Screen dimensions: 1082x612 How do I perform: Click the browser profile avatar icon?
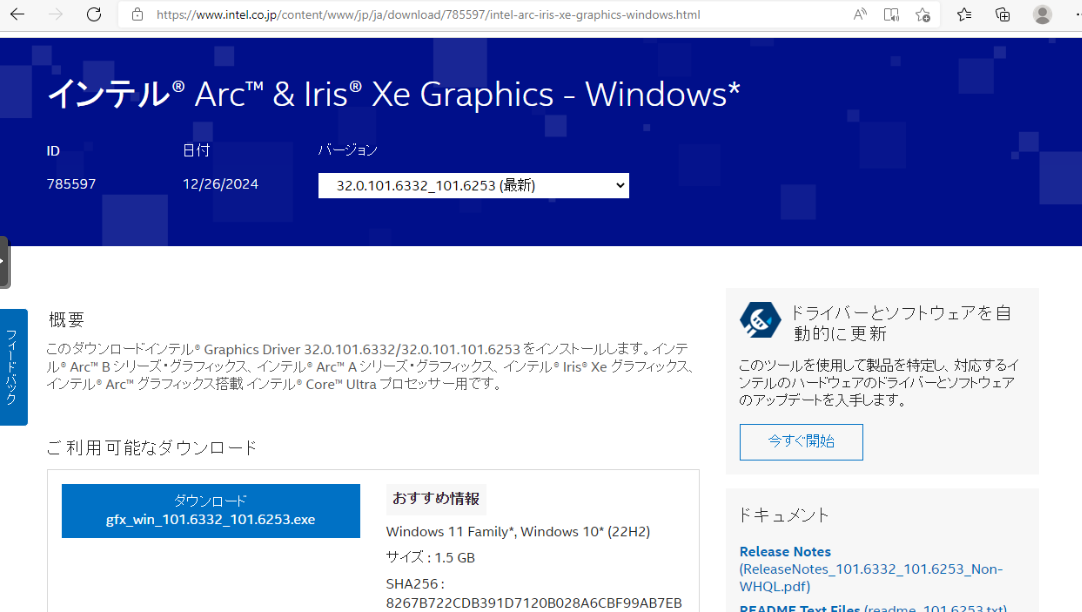point(1040,15)
